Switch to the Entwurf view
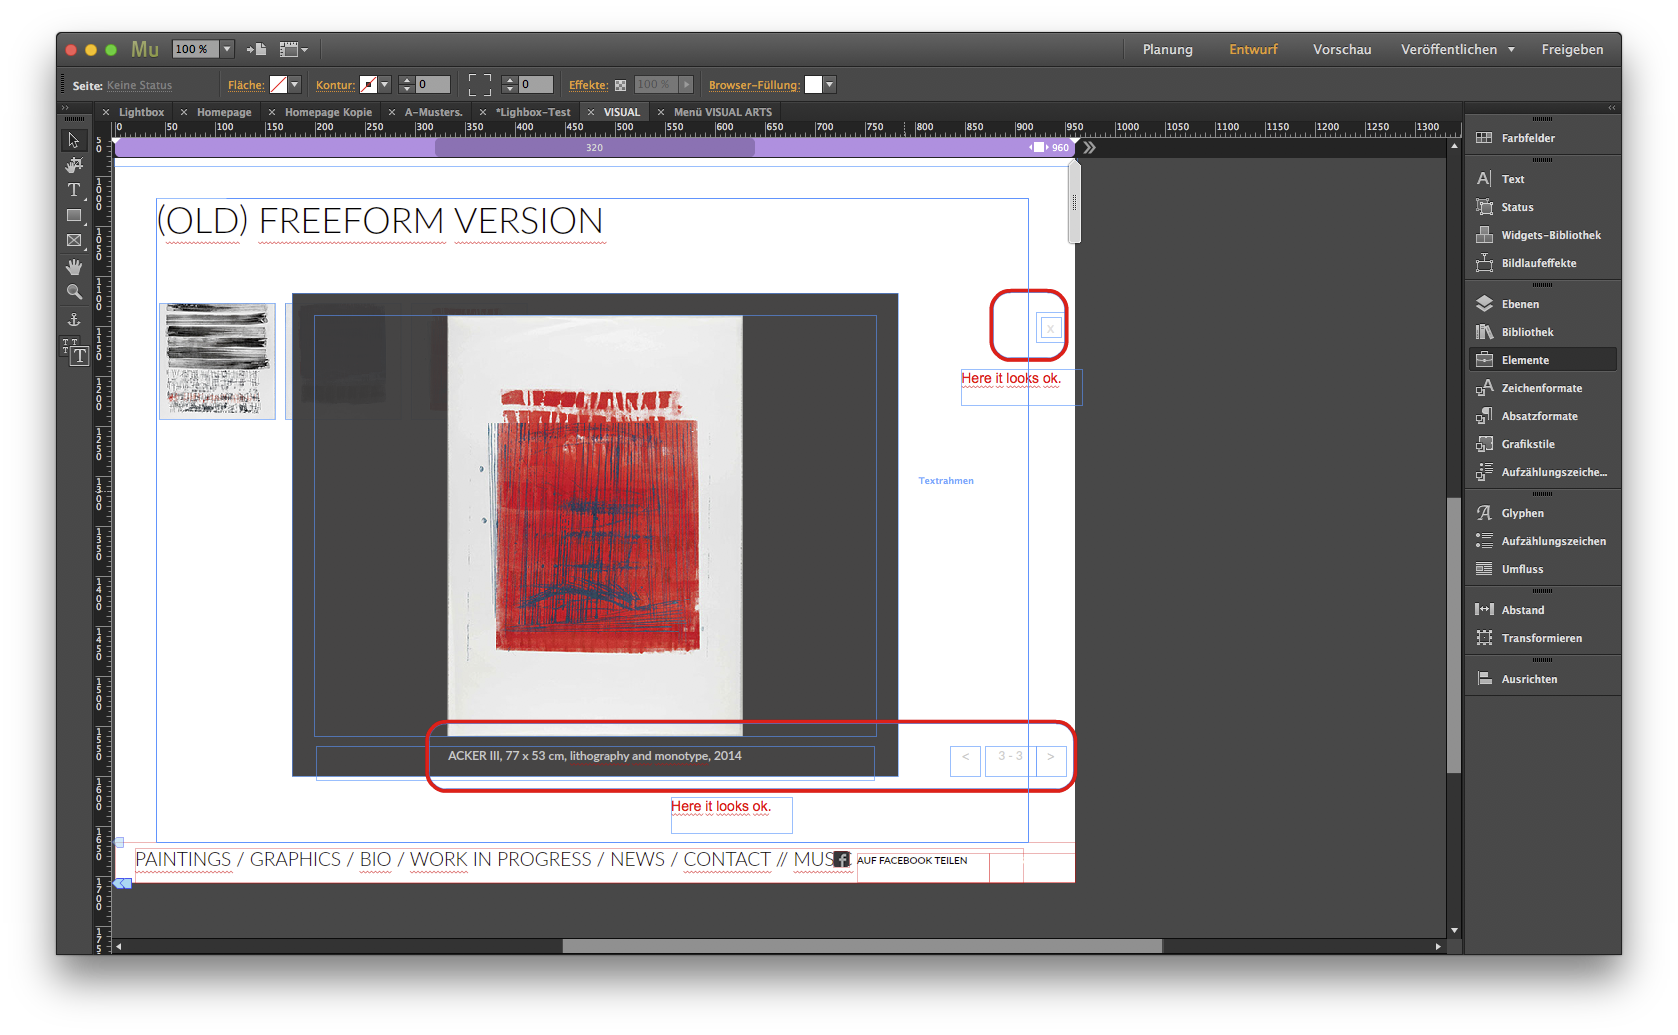 1253,49
